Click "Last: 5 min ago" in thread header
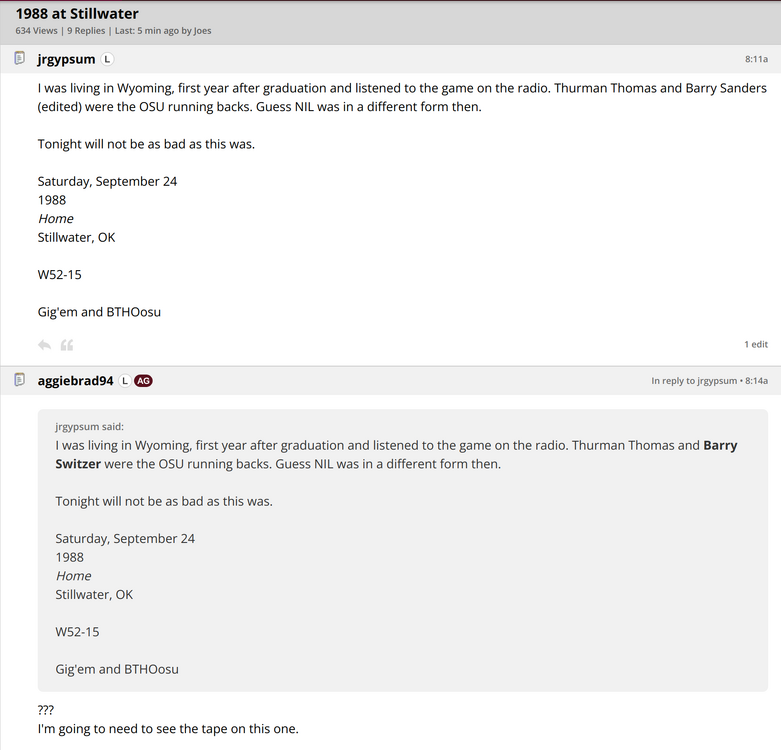 click(x=147, y=31)
